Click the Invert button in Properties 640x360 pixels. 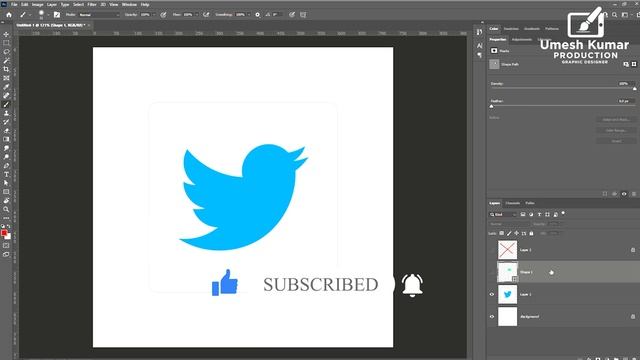[616, 141]
